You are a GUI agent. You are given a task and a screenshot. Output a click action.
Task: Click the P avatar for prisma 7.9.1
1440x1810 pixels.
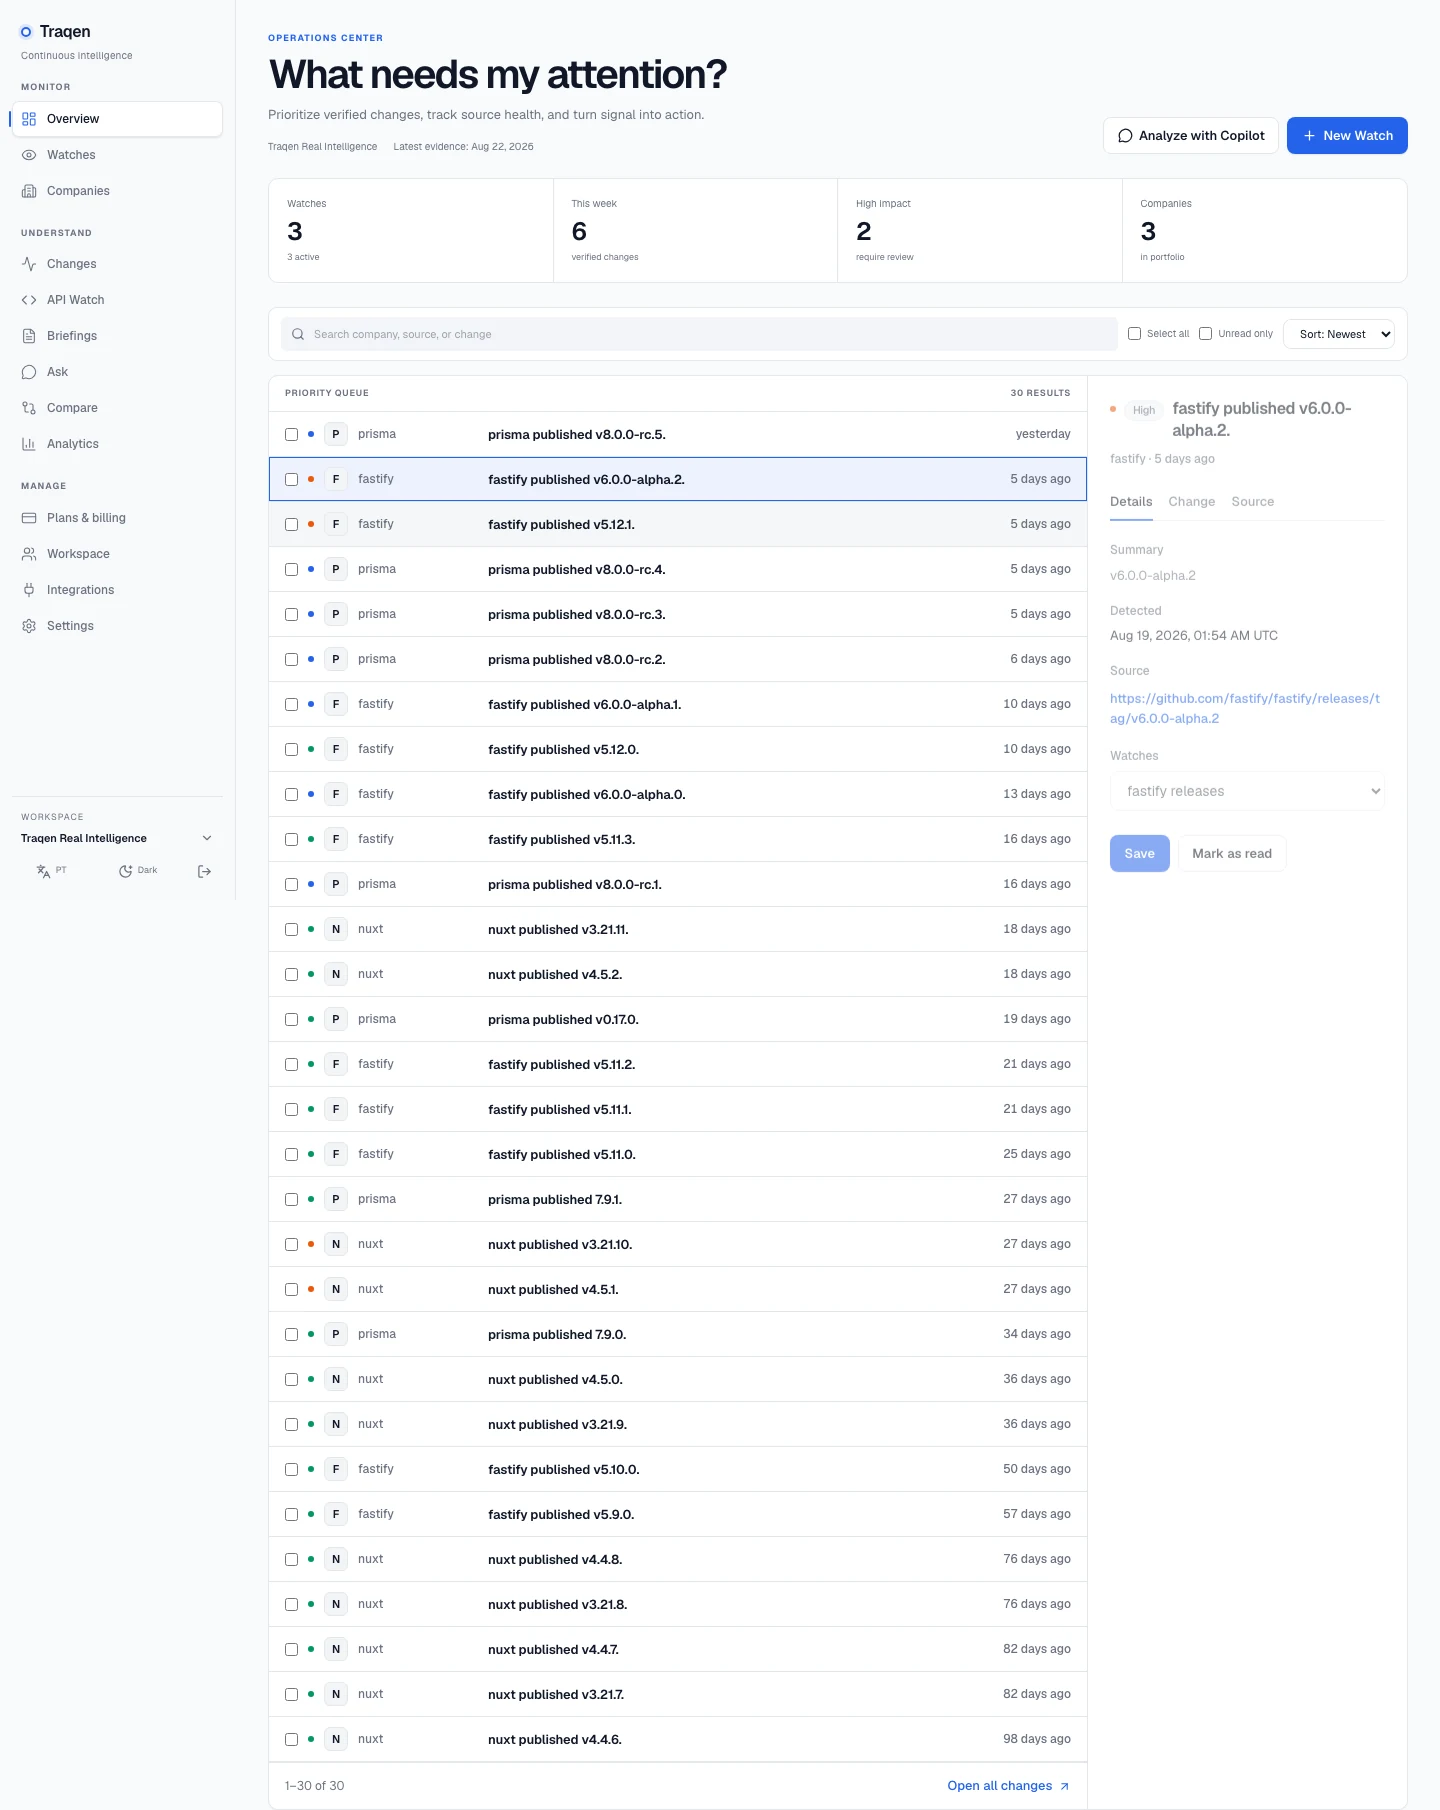(336, 1199)
